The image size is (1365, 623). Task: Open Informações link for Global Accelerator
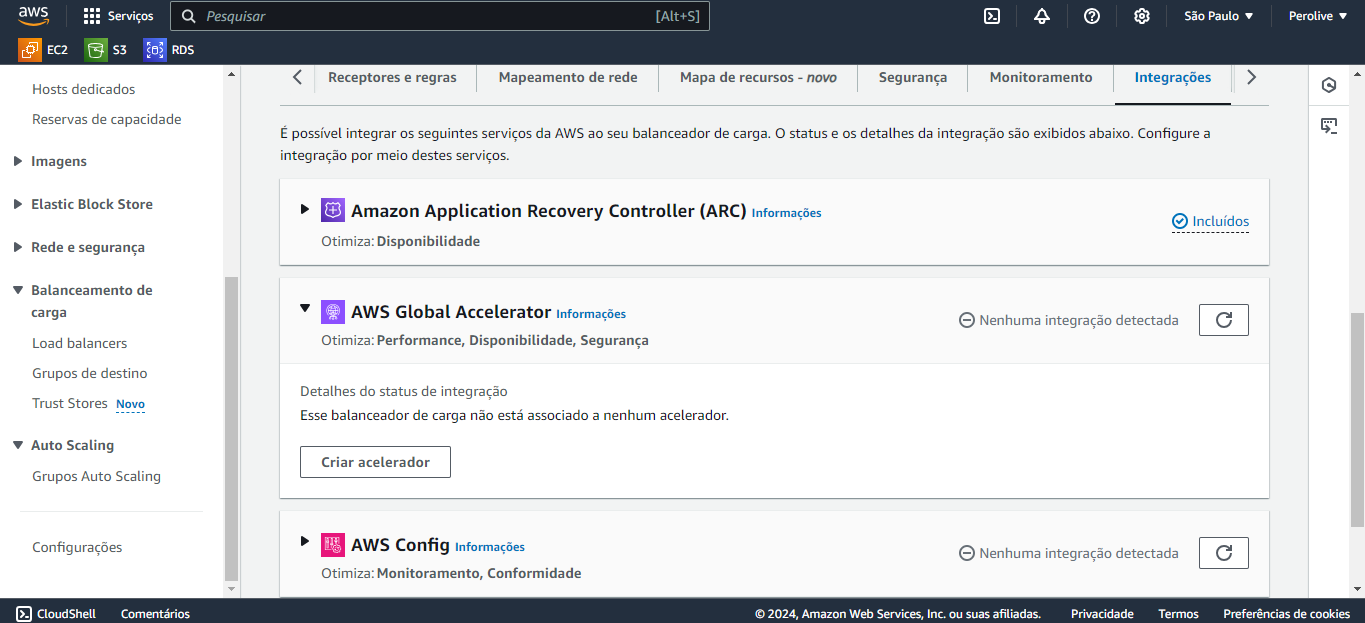591,314
